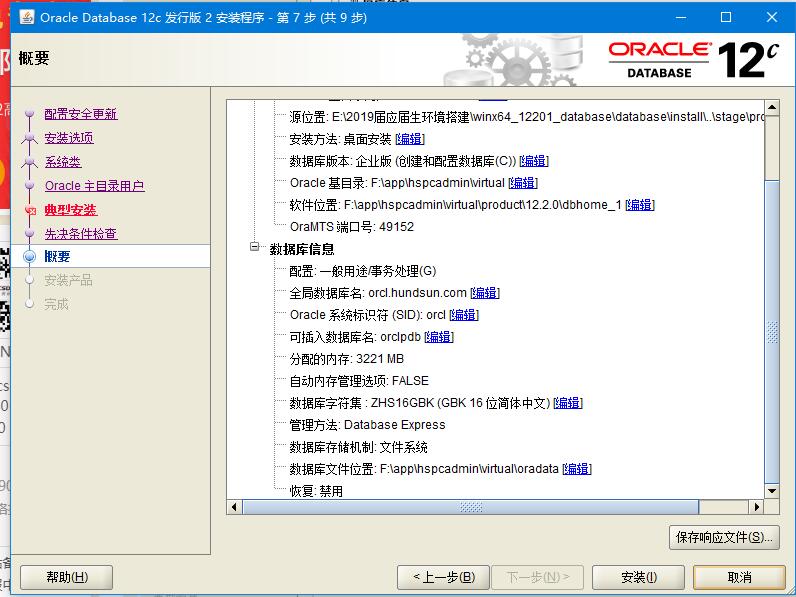Edit the 数据库版本 setting
Screen dimensions: 796x597
[534, 161]
